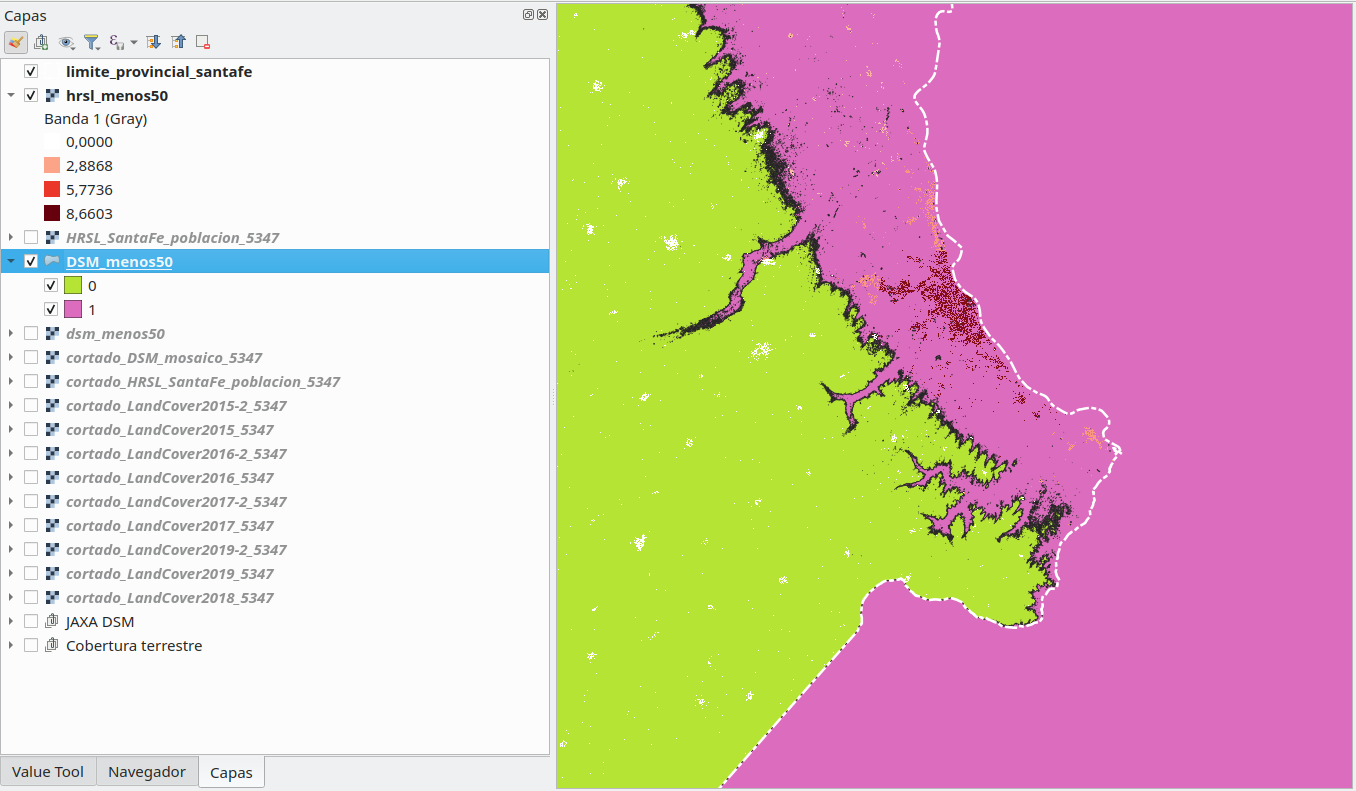Expand the JAXA DSM group
The image size is (1356, 791).
[11, 622]
